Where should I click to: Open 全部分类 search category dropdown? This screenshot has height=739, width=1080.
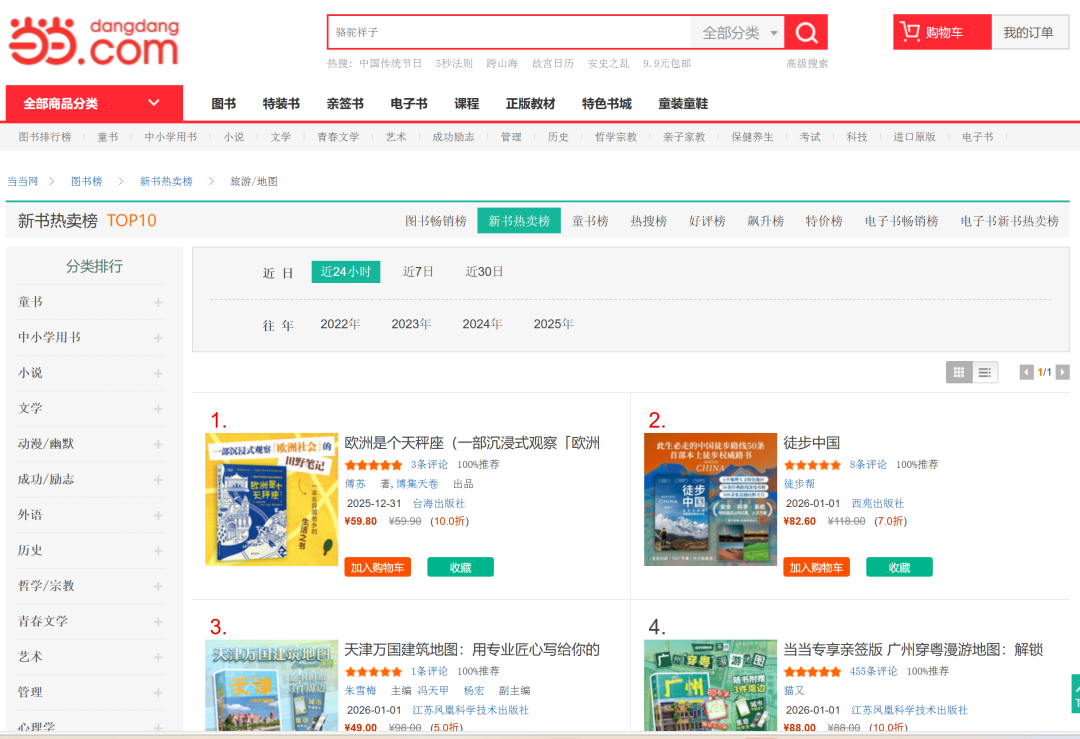pyautogui.click(x=738, y=32)
